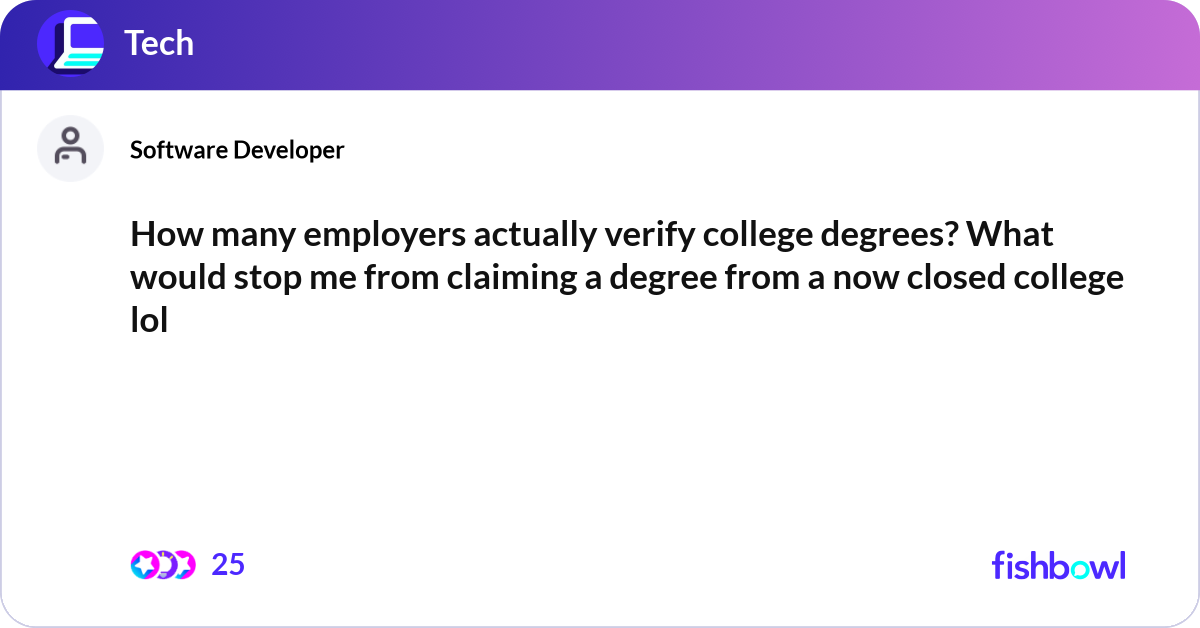Click the person silhouette in gray circle

pos(70,146)
